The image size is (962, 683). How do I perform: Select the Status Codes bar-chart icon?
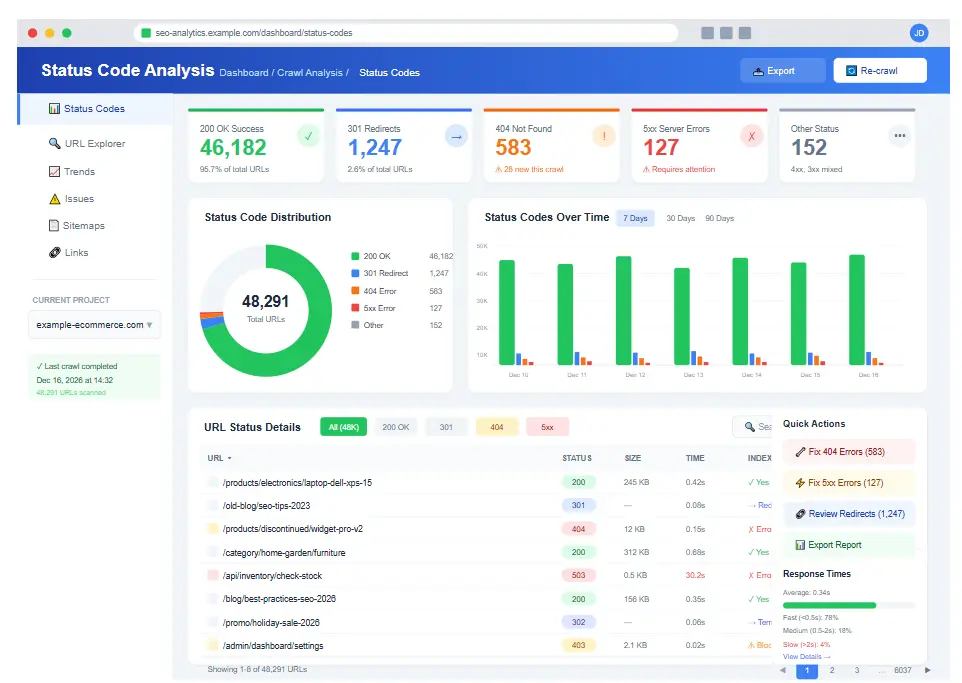[54, 109]
